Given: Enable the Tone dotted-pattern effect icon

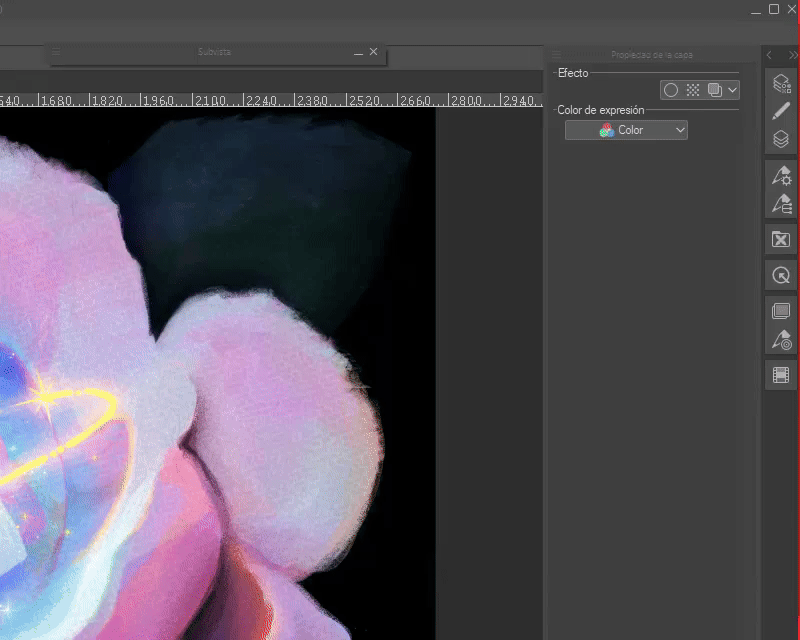Looking at the screenshot, I should tap(692, 90).
